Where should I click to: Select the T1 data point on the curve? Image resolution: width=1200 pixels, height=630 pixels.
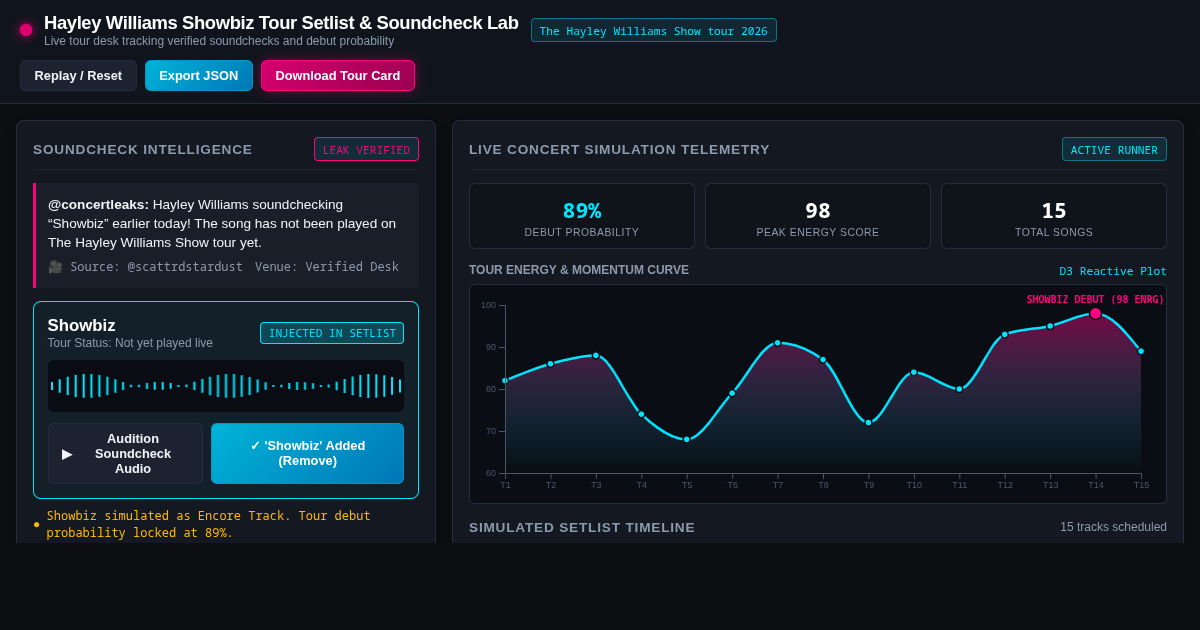[x=505, y=381]
